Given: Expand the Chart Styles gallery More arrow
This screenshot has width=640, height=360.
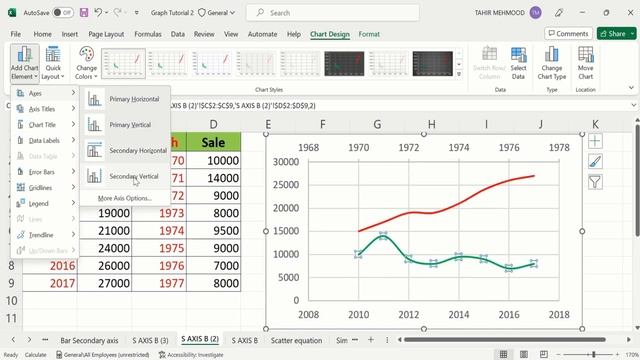Looking at the screenshot, I should click(459, 74).
